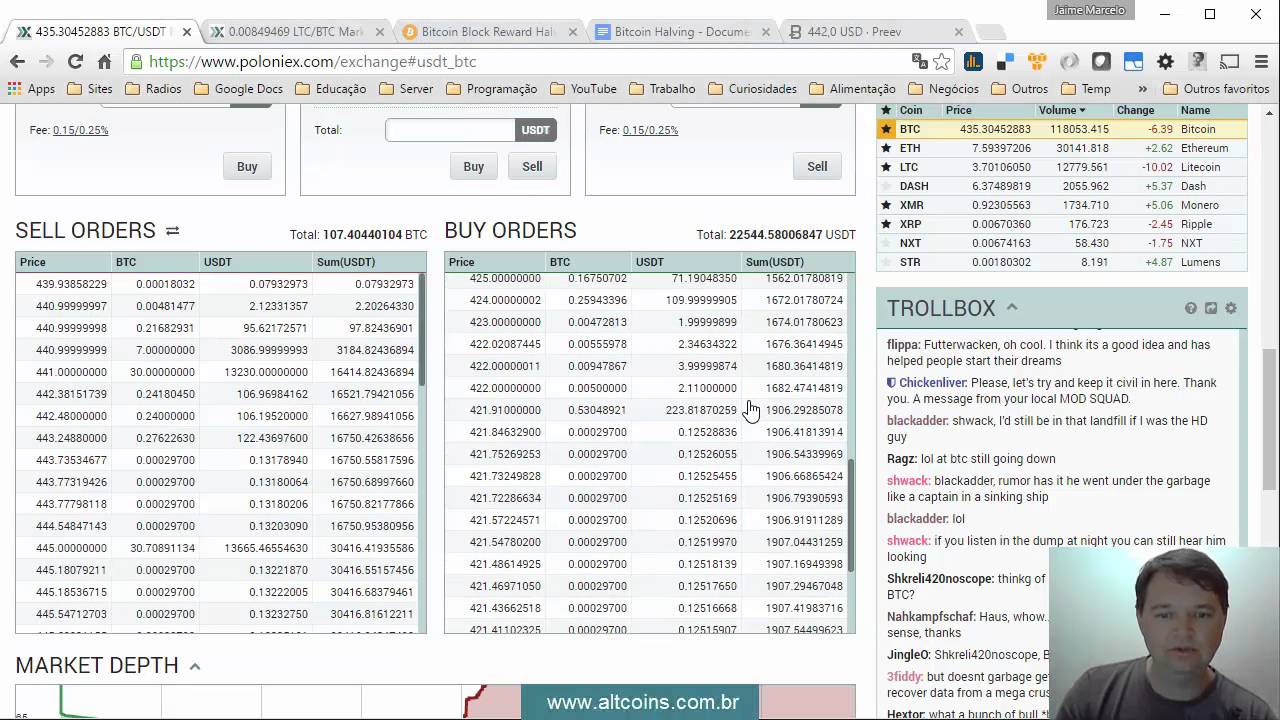
Task: Click buy order price 424.00000002
Action: point(505,300)
